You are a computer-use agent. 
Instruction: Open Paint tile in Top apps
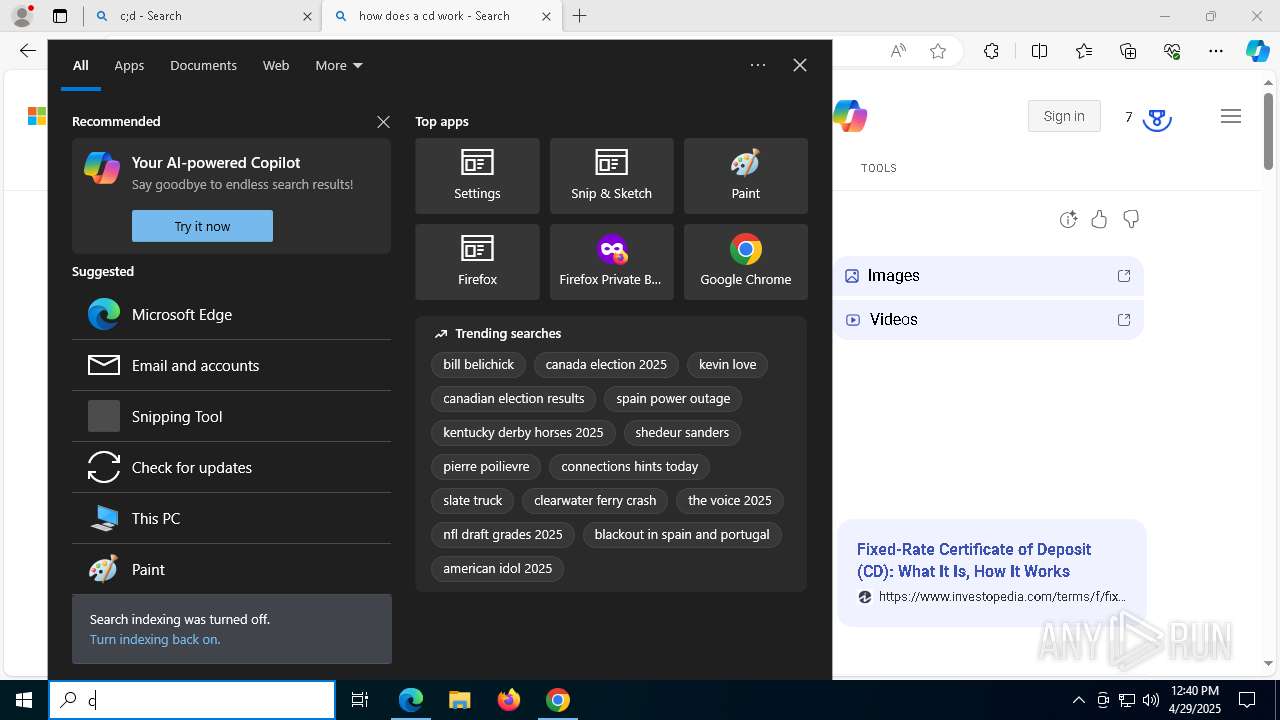pyautogui.click(x=745, y=176)
